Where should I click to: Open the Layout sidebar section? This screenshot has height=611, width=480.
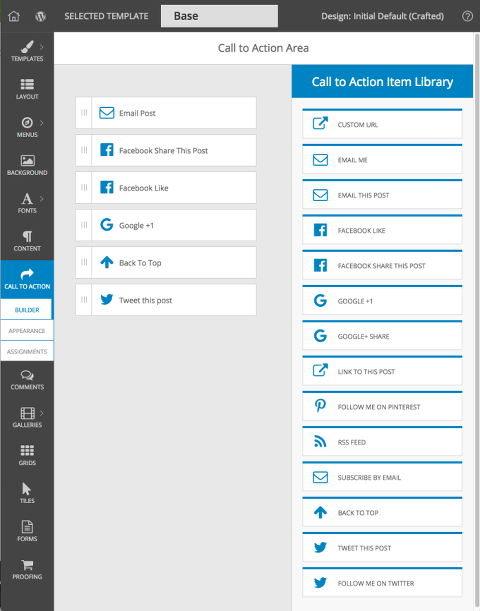[27, 89]
